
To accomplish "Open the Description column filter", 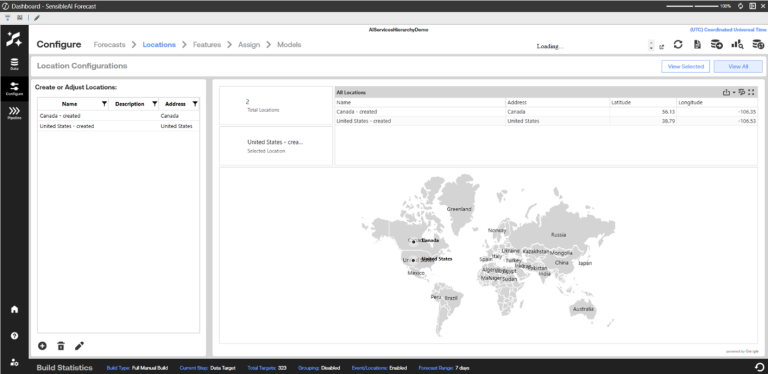I will 154,104.
